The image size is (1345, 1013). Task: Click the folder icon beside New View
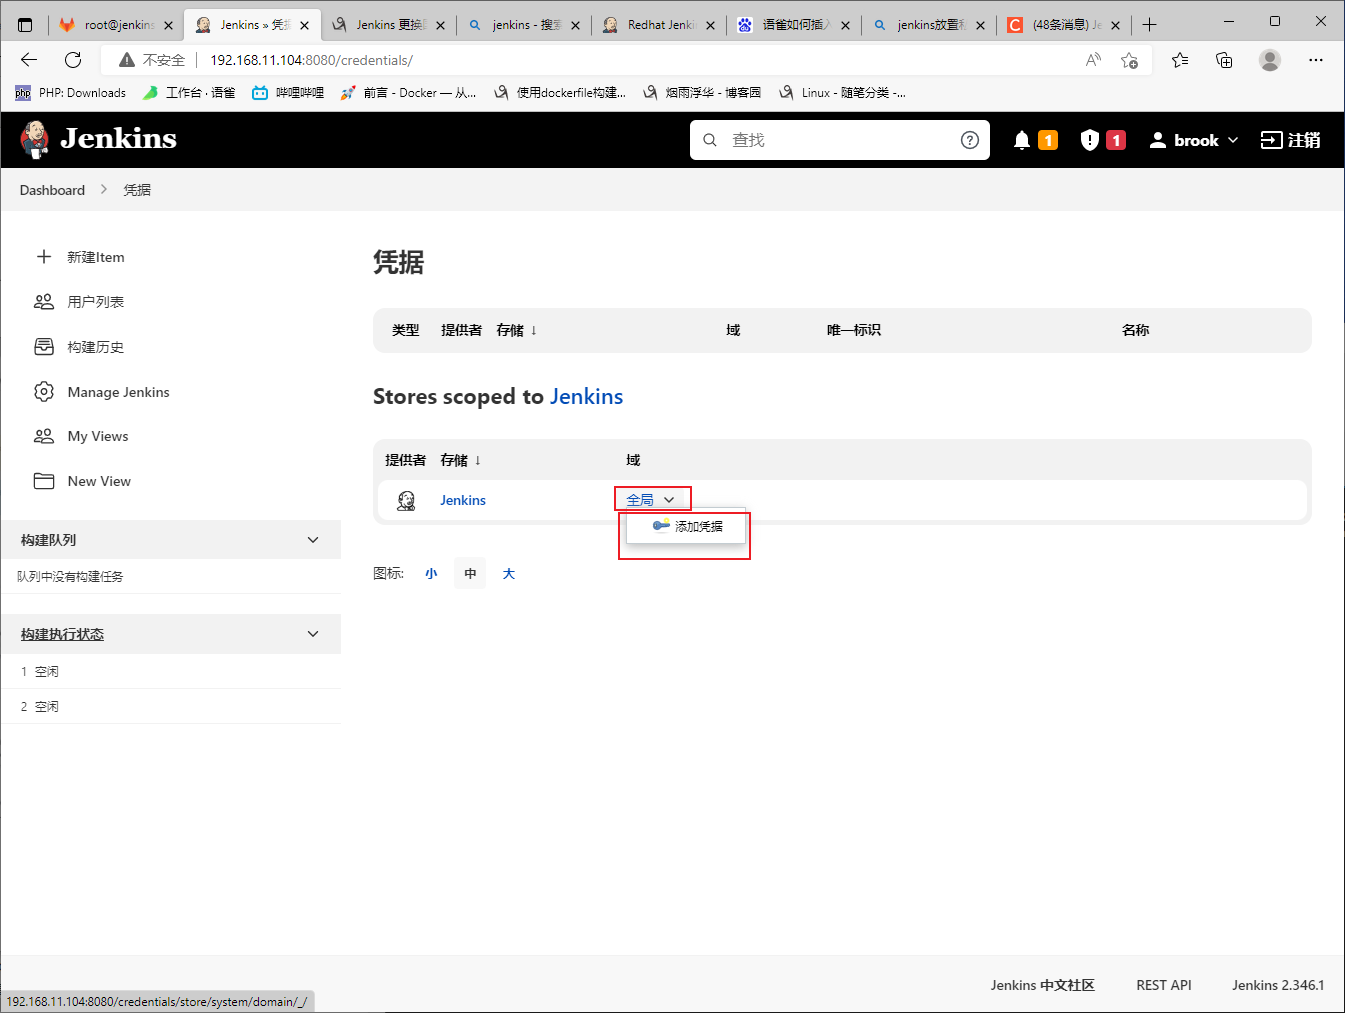[x=44, y=481]
